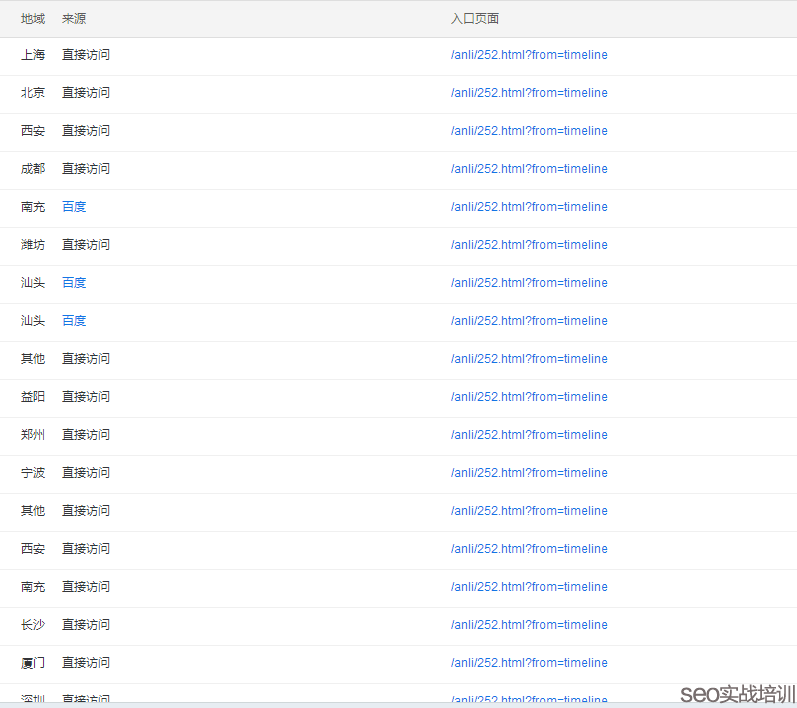Select the 厦门 region cell
Screen dimensions: 797x708
[33, 663]
